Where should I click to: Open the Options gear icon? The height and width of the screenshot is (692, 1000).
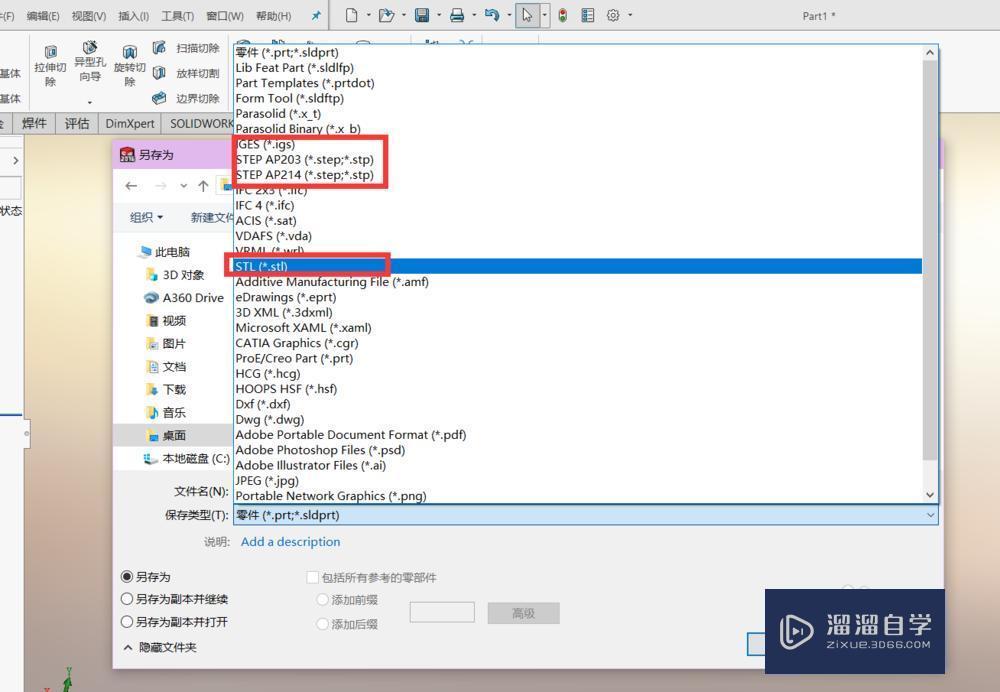pos(613,15)
